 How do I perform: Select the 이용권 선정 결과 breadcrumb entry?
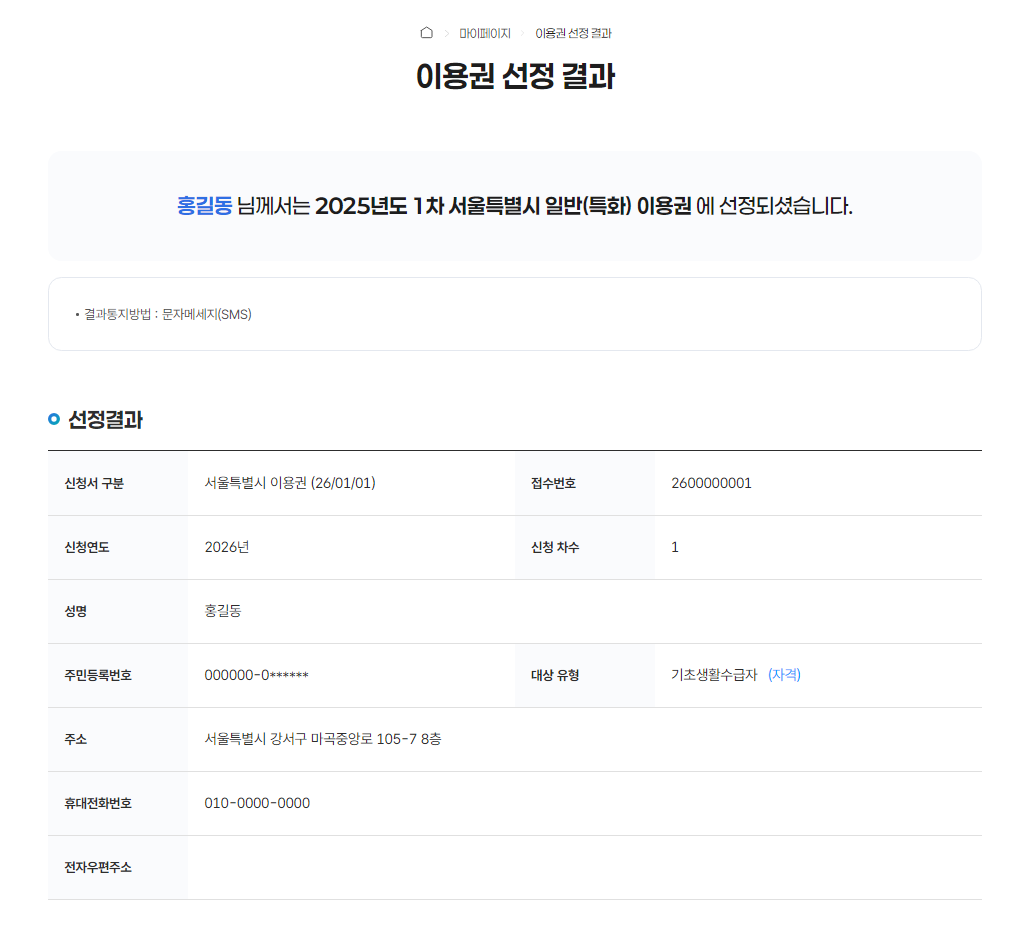pos(573,32)
